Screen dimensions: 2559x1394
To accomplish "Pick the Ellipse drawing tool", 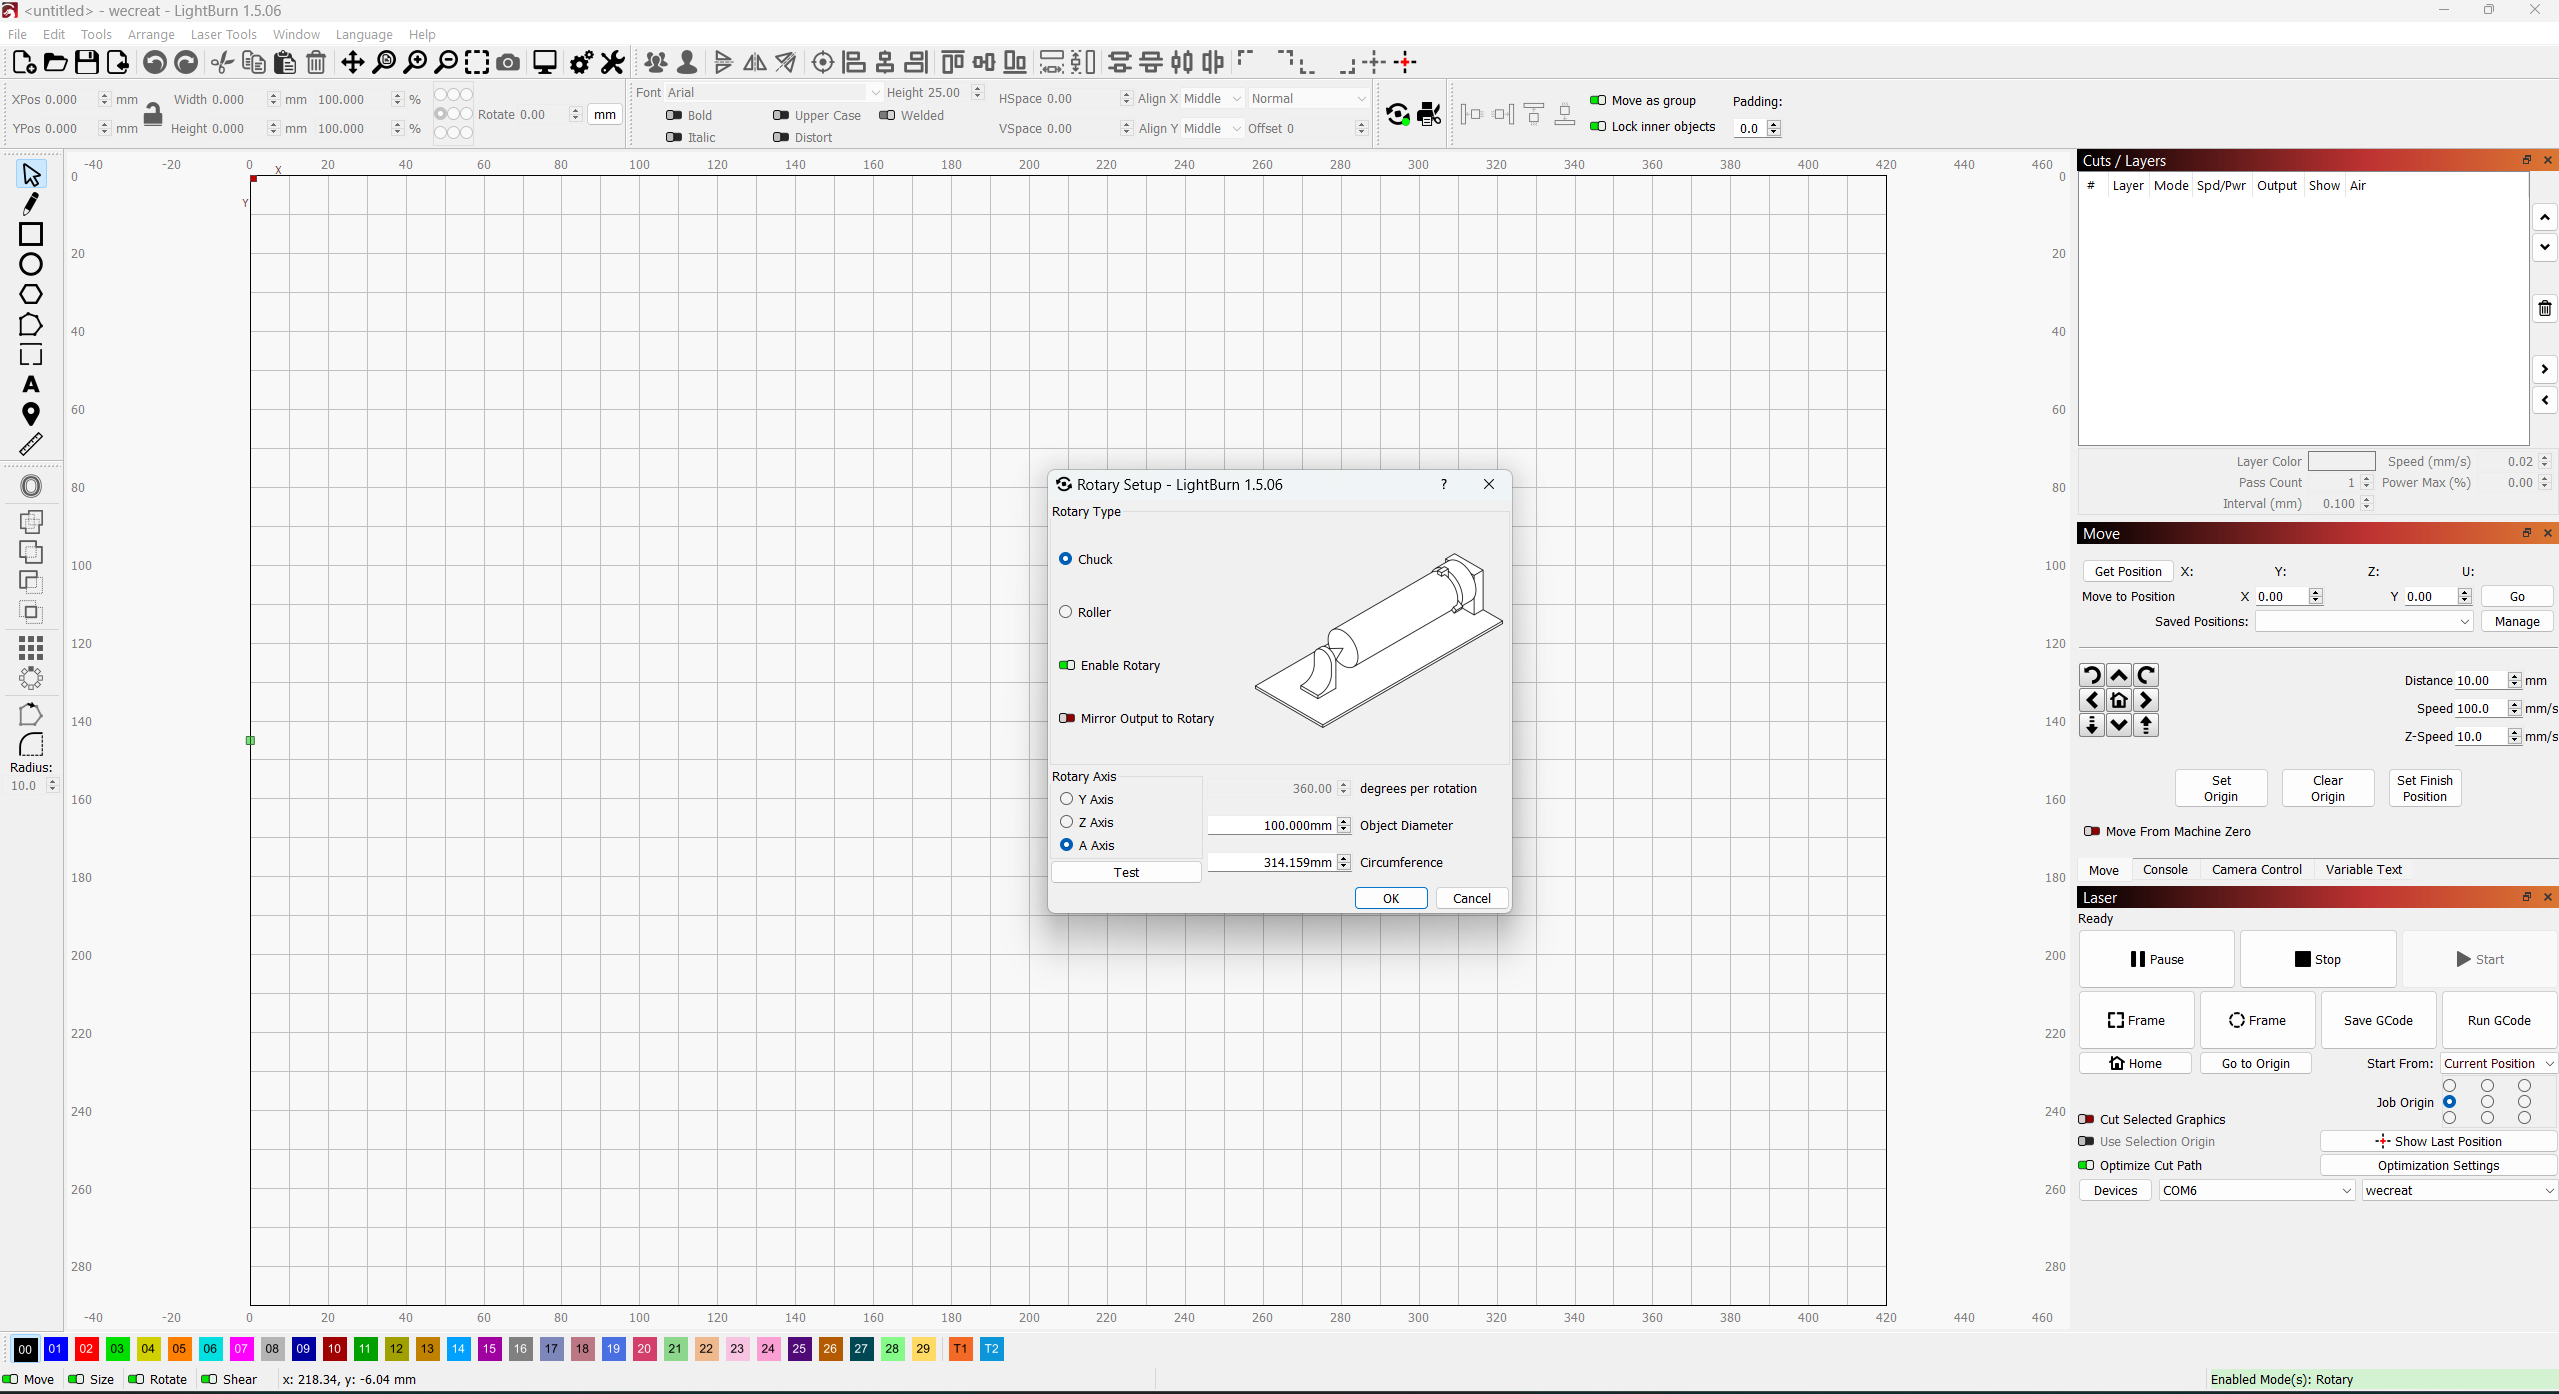I will [x=31, y=264].
